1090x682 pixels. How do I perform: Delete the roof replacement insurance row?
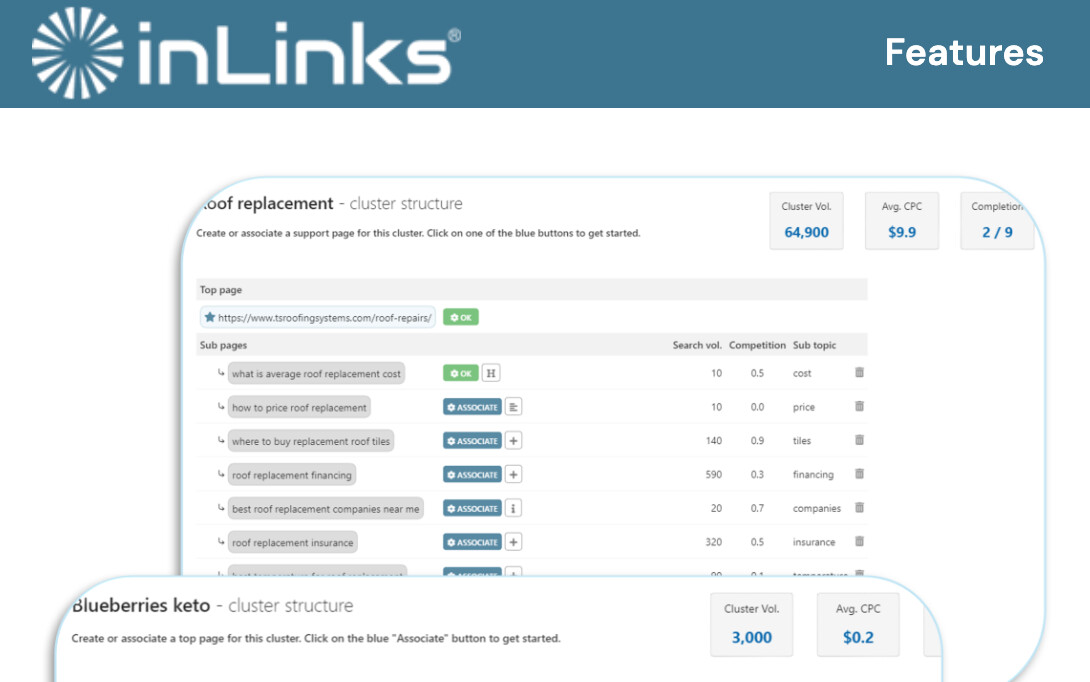click(859, 542)
